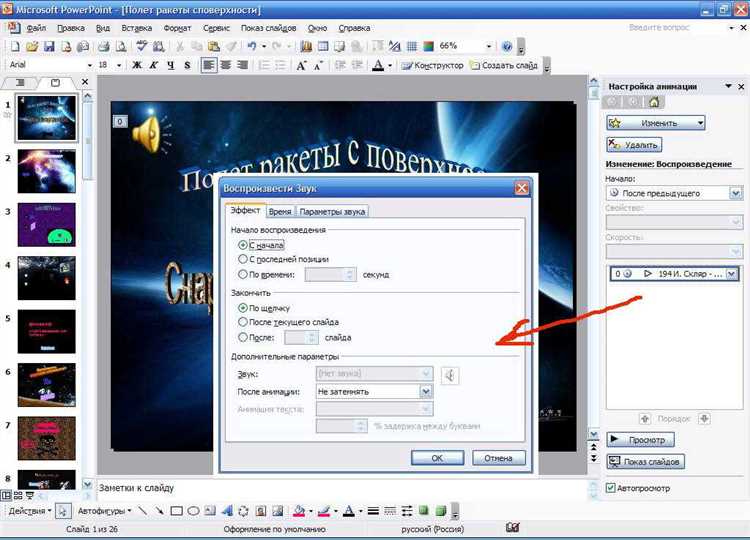Select the Line drawing tool
750x540 pixels.
143,511
